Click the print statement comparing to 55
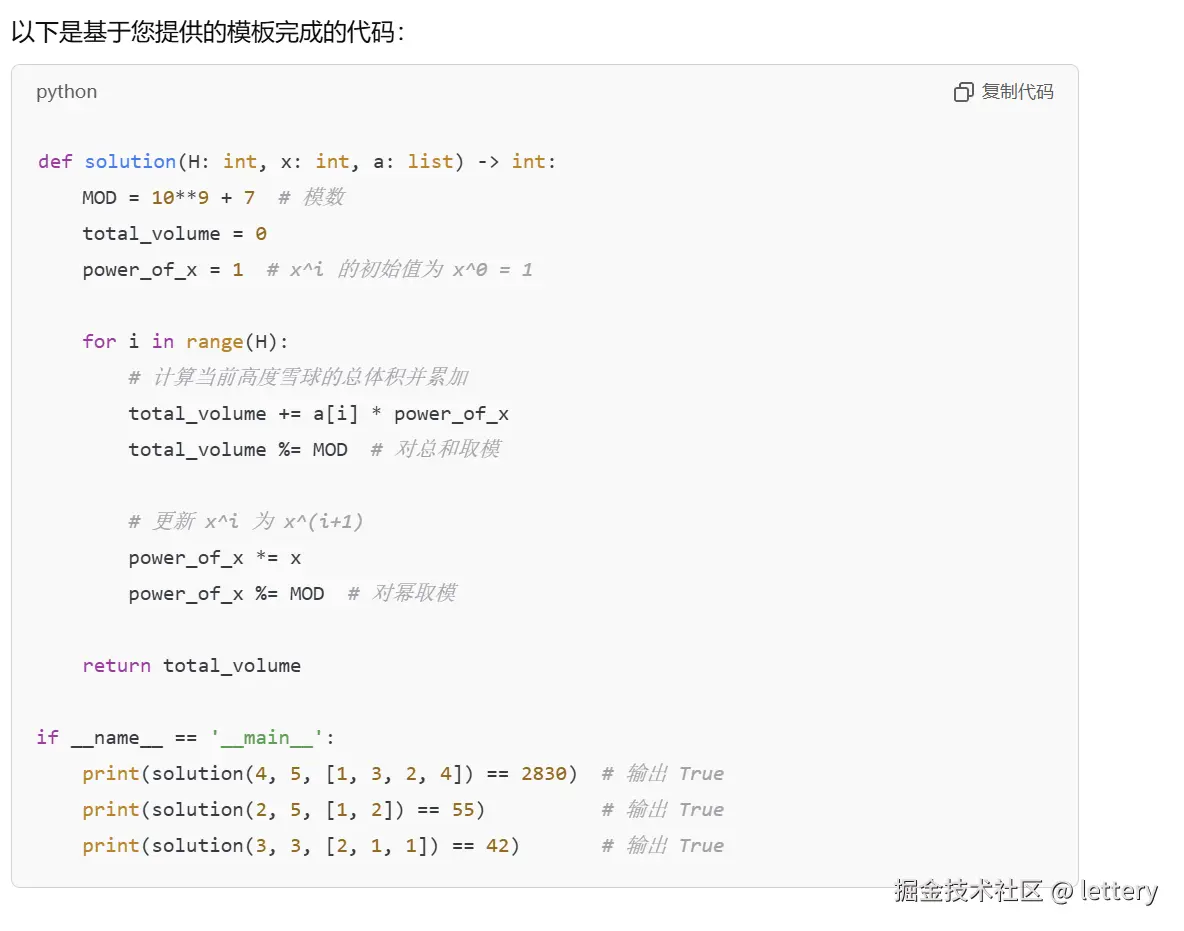This screenshot has height=931, width=1184. 284,810
